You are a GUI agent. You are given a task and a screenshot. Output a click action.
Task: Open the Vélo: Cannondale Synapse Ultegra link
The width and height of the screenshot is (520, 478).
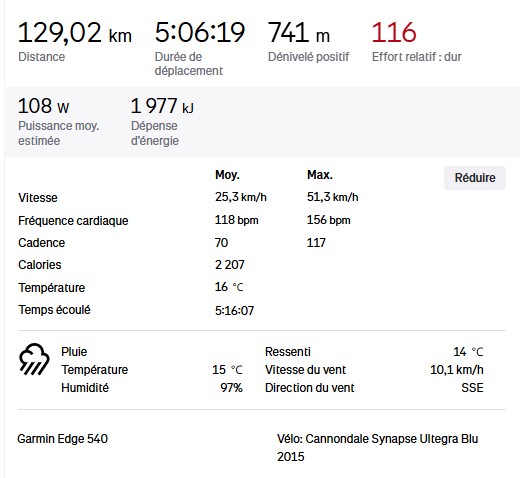click(377, 448)
